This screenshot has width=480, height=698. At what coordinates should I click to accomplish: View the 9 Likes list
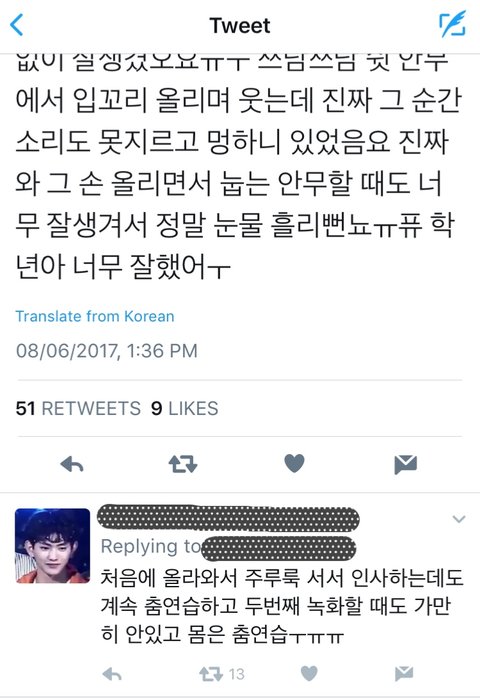184,408
